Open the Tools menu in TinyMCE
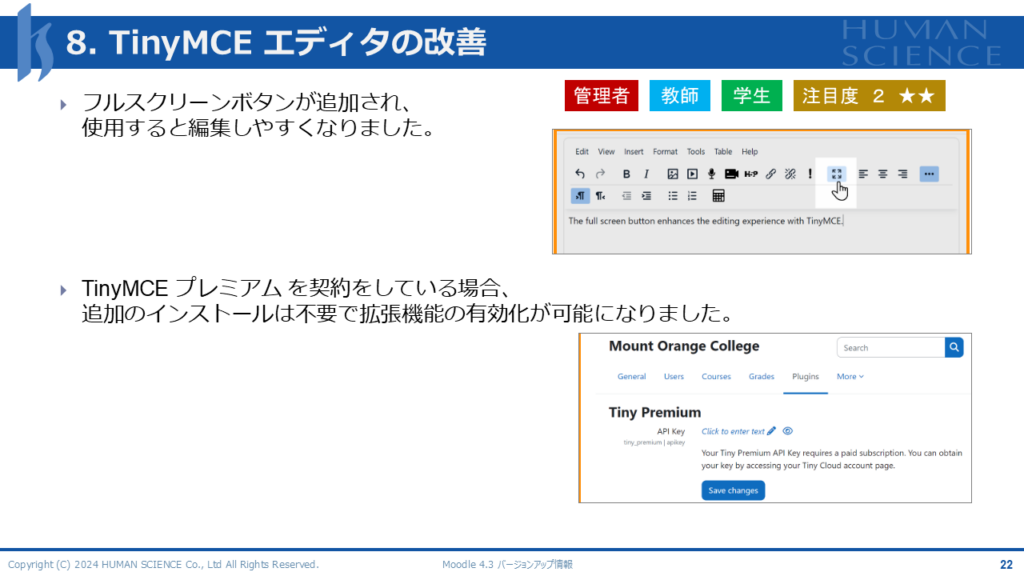 coord(696,152)
